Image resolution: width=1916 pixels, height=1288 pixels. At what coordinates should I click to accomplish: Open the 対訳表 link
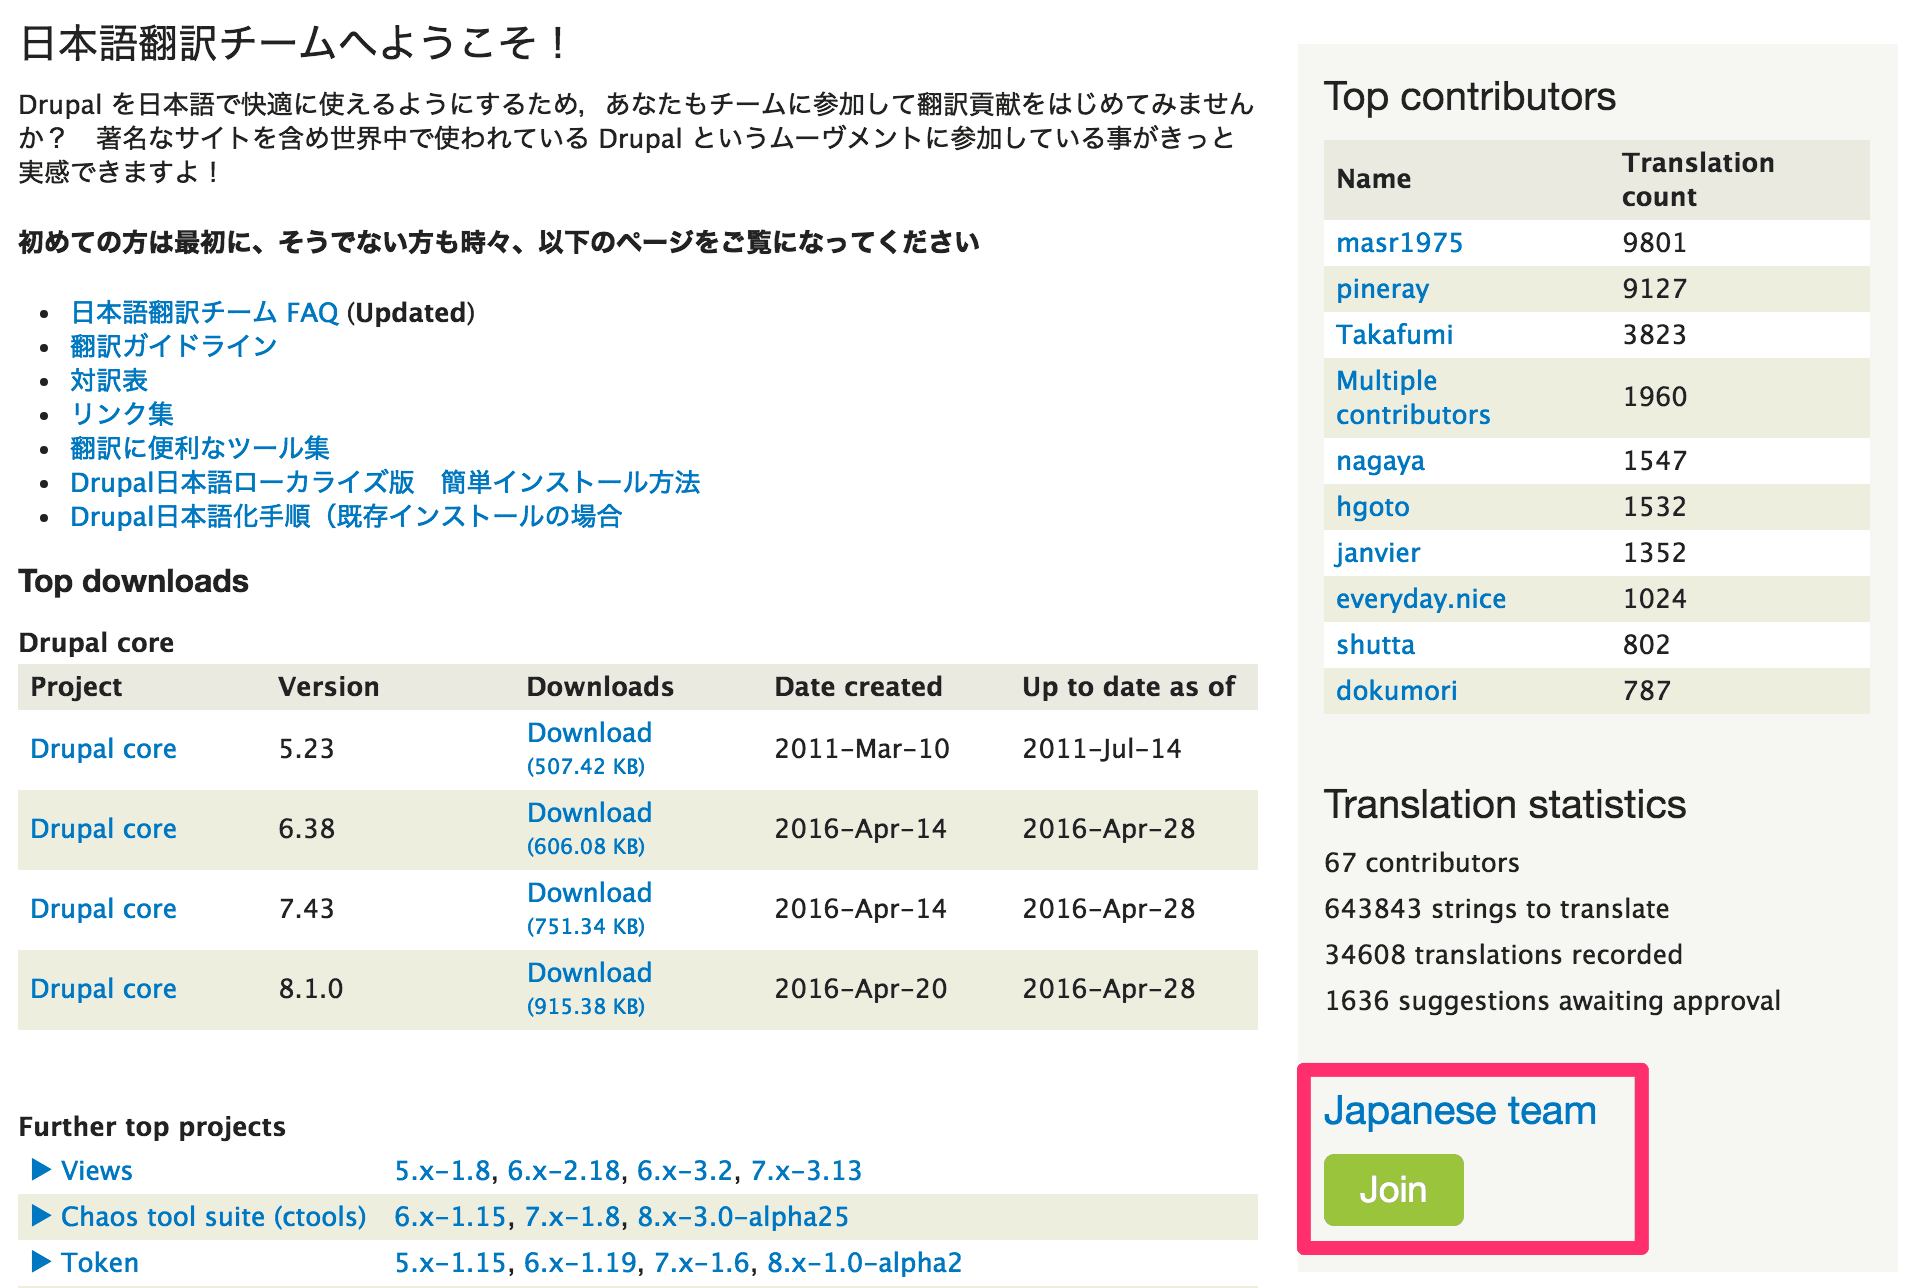[x=109, y=380]
